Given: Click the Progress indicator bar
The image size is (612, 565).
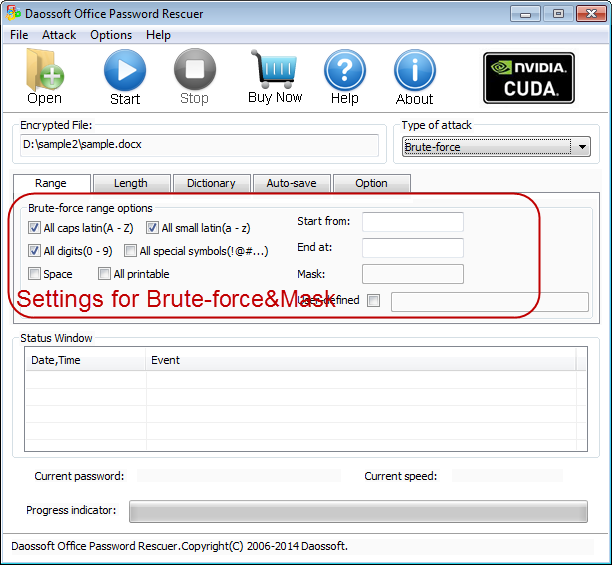Looking at the screenshot, I should (x=358, y=511).
